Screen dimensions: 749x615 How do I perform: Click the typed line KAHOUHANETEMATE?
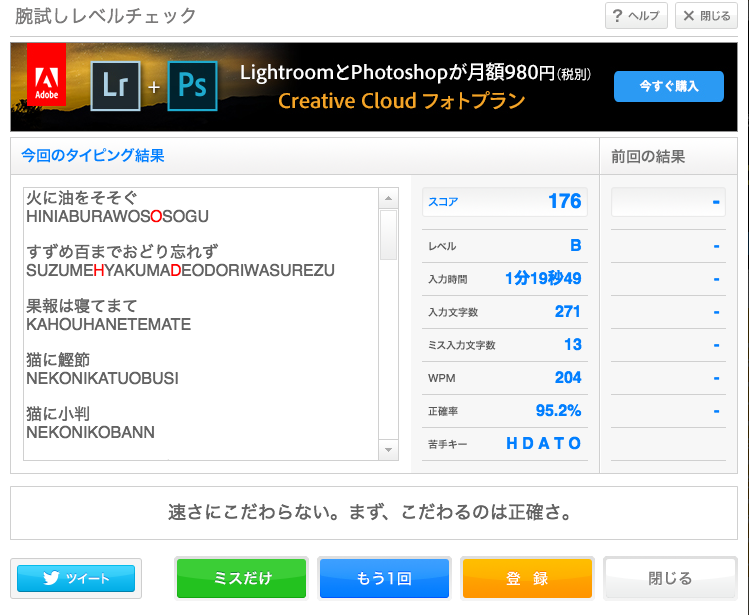108,325
